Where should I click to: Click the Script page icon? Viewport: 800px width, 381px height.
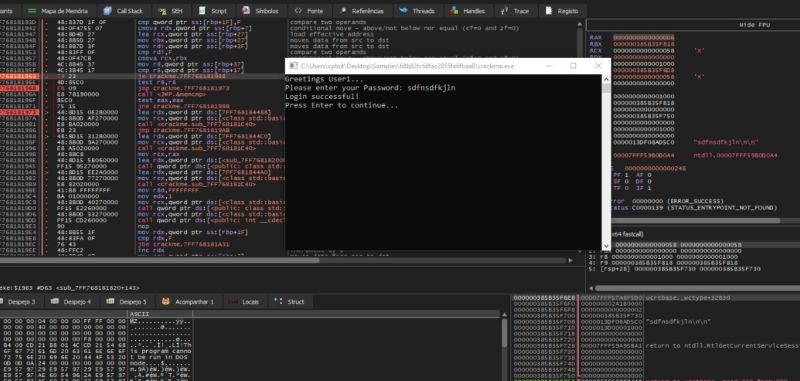[203, 11]
